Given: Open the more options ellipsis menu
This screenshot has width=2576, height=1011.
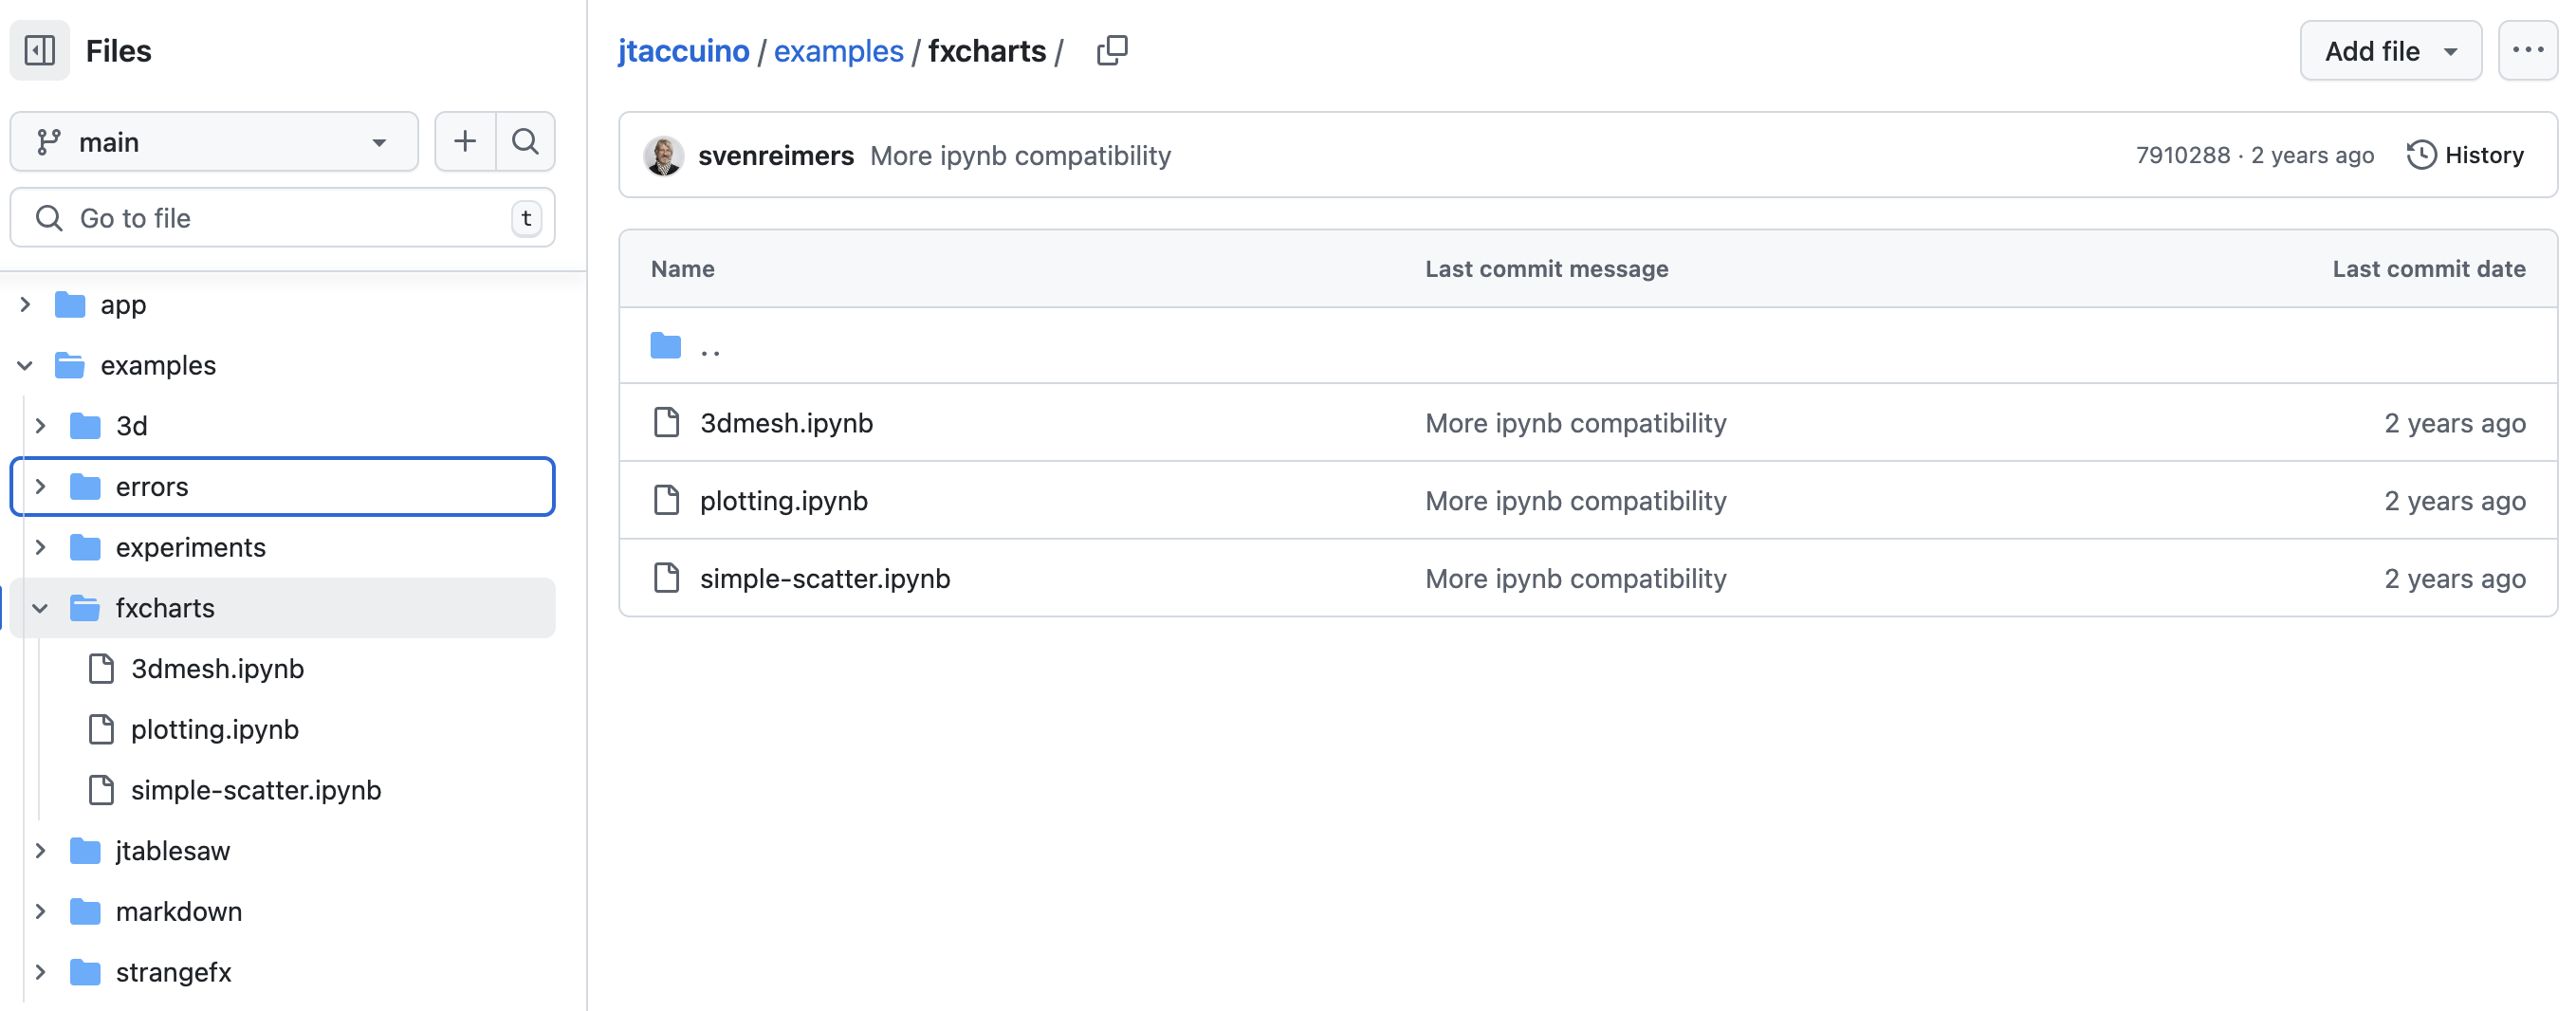Looking at the screenshot, I should (2528, 50).
